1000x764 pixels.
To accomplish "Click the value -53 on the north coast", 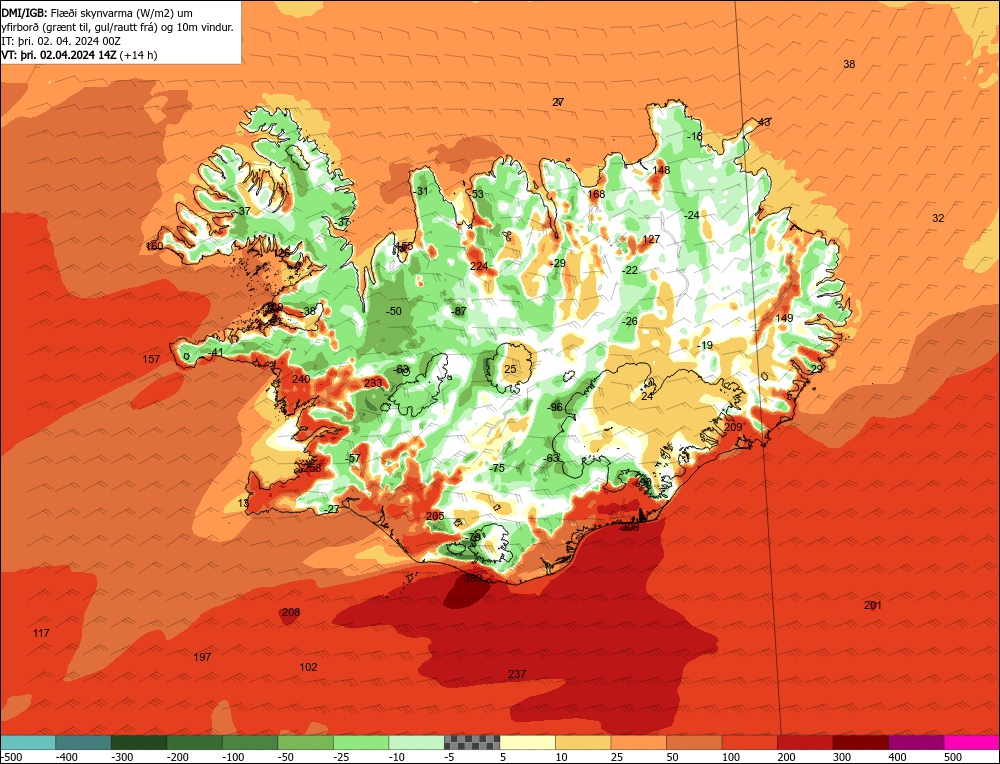I will [476, 195].
